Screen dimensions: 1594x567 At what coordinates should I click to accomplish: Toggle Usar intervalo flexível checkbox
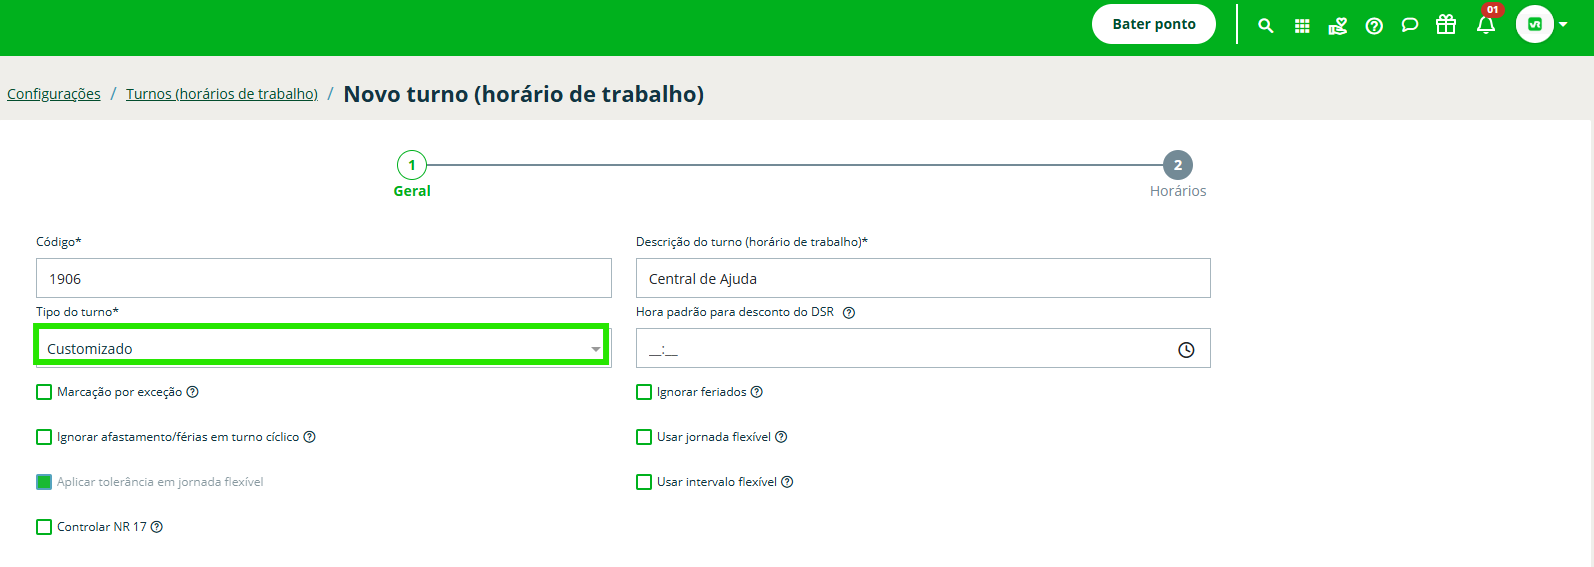click(644, 482)
